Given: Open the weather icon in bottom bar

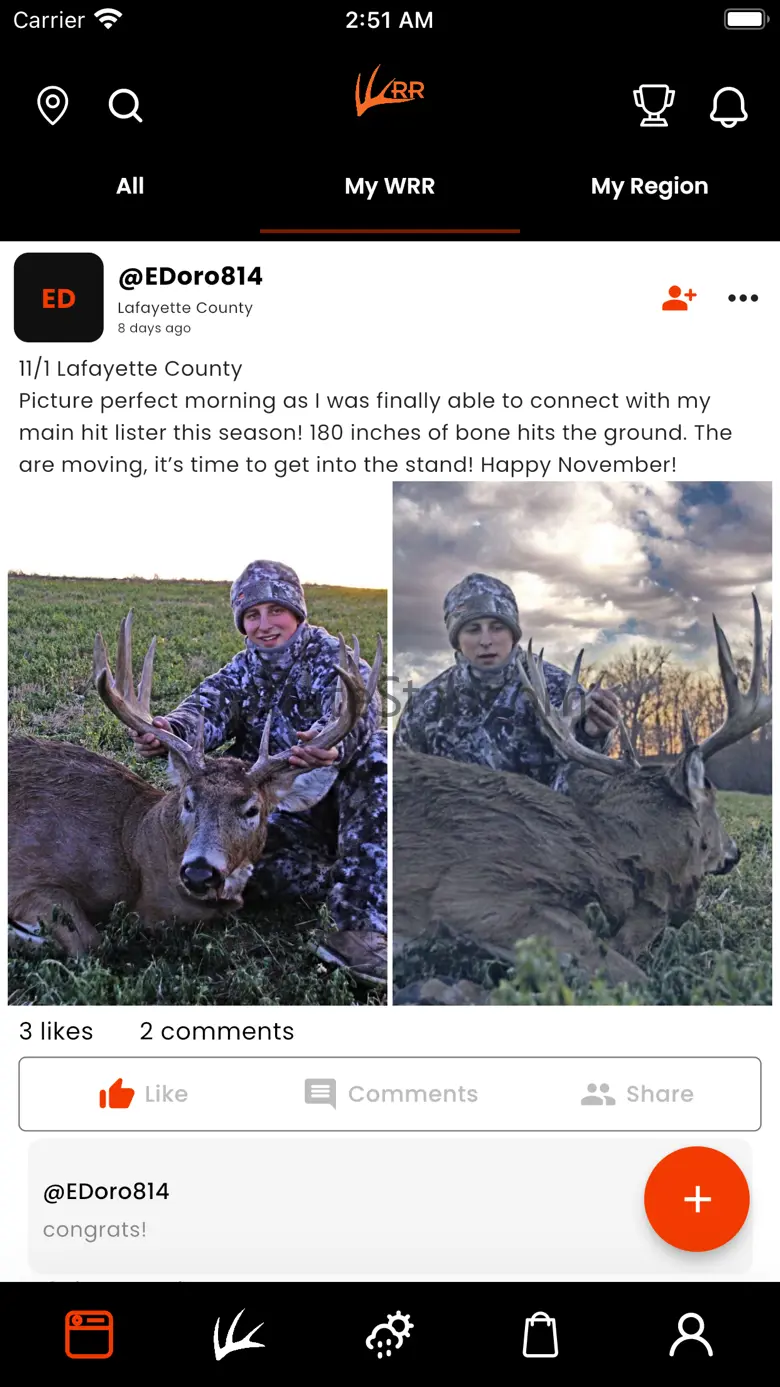Looking at the screenshot, I should [390, 1336].
